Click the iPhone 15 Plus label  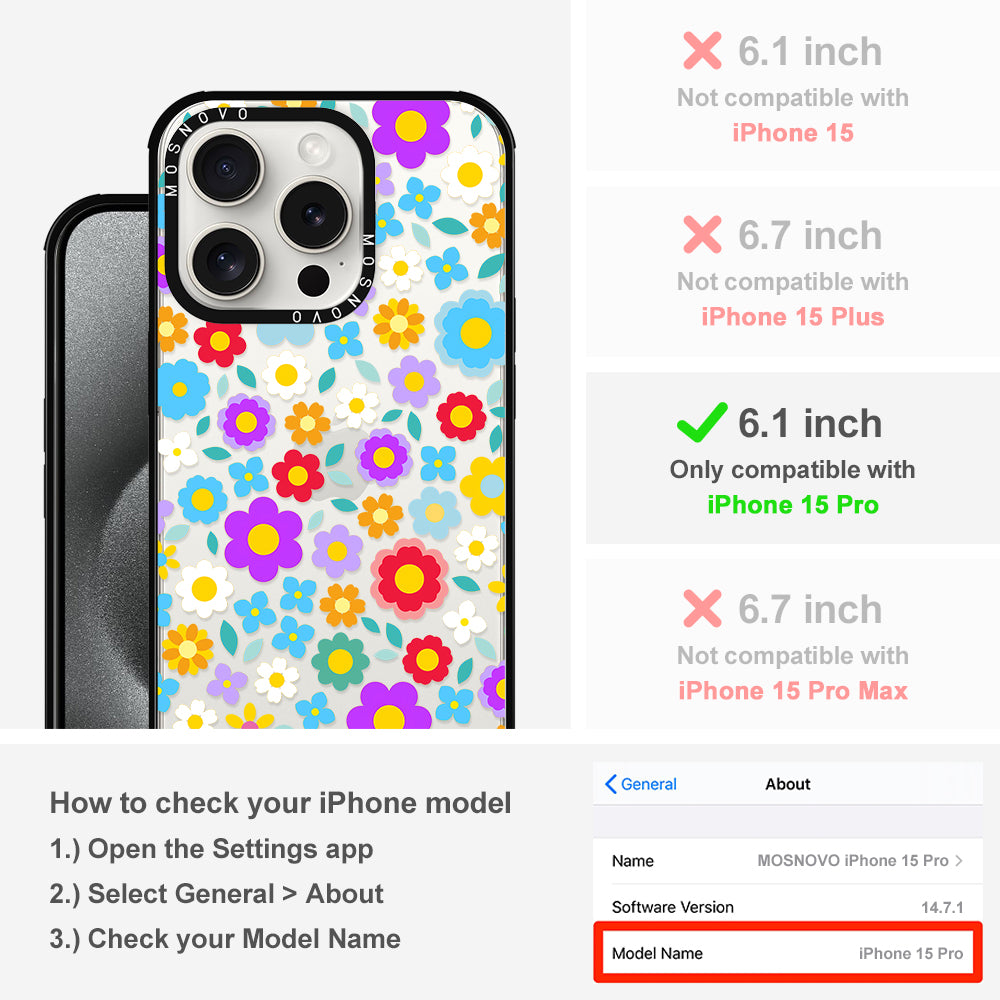click(793, 317)
